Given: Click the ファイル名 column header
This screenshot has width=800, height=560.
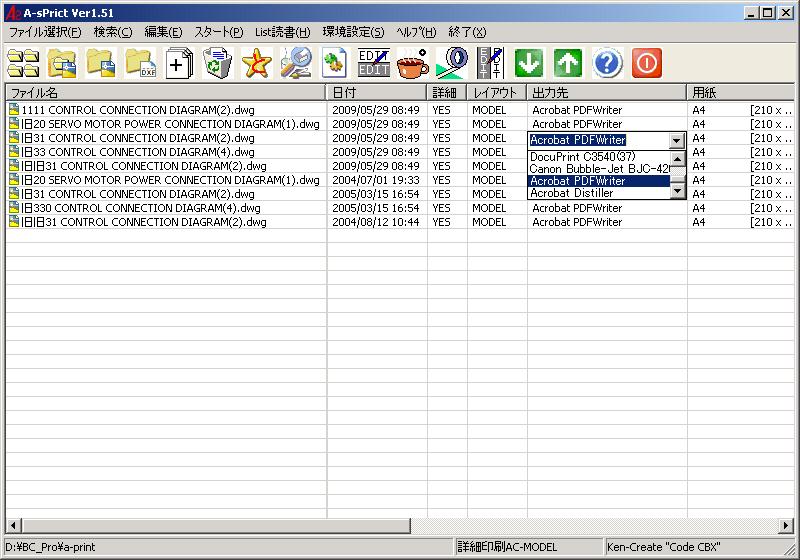Looking at the screenshot, I should (x=165, y=92).
